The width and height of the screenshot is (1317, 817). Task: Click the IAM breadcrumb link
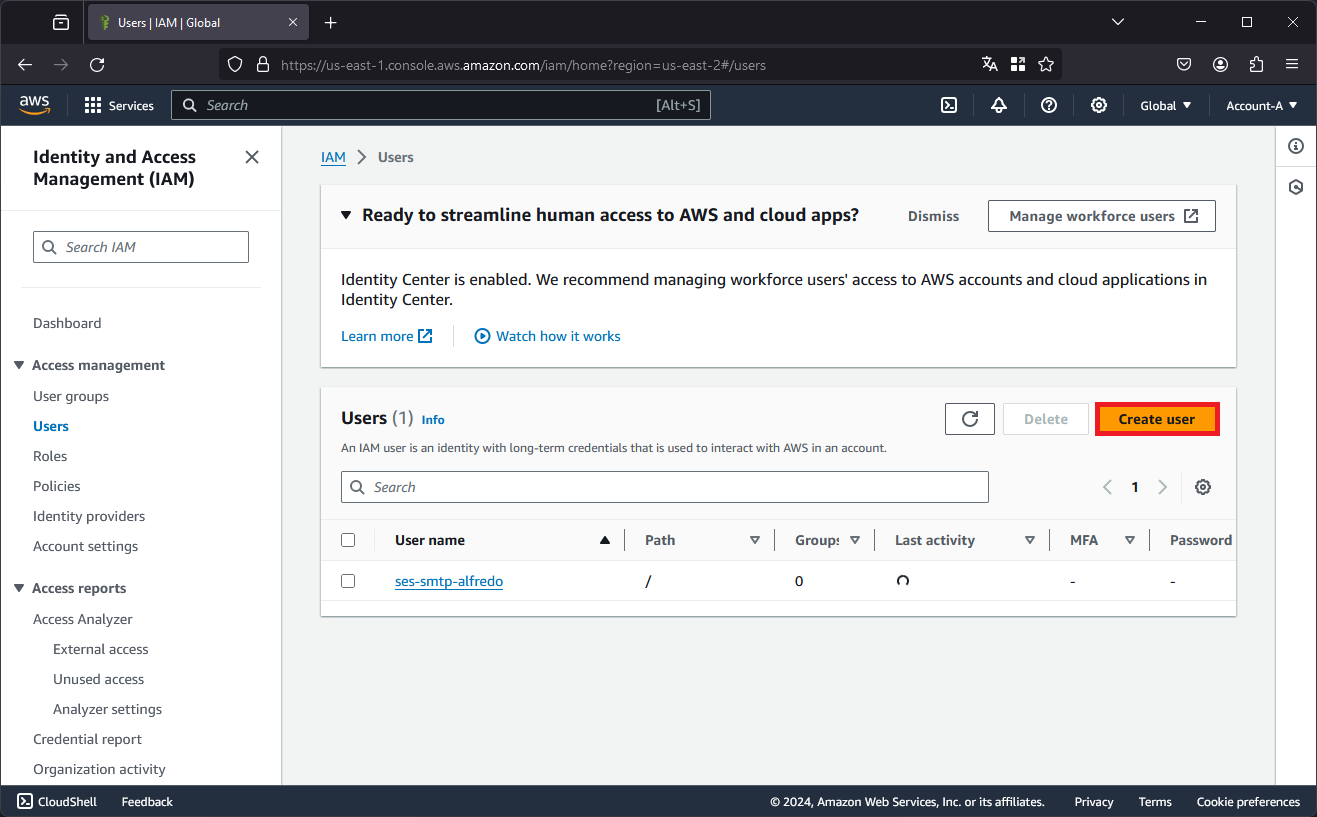333,157
